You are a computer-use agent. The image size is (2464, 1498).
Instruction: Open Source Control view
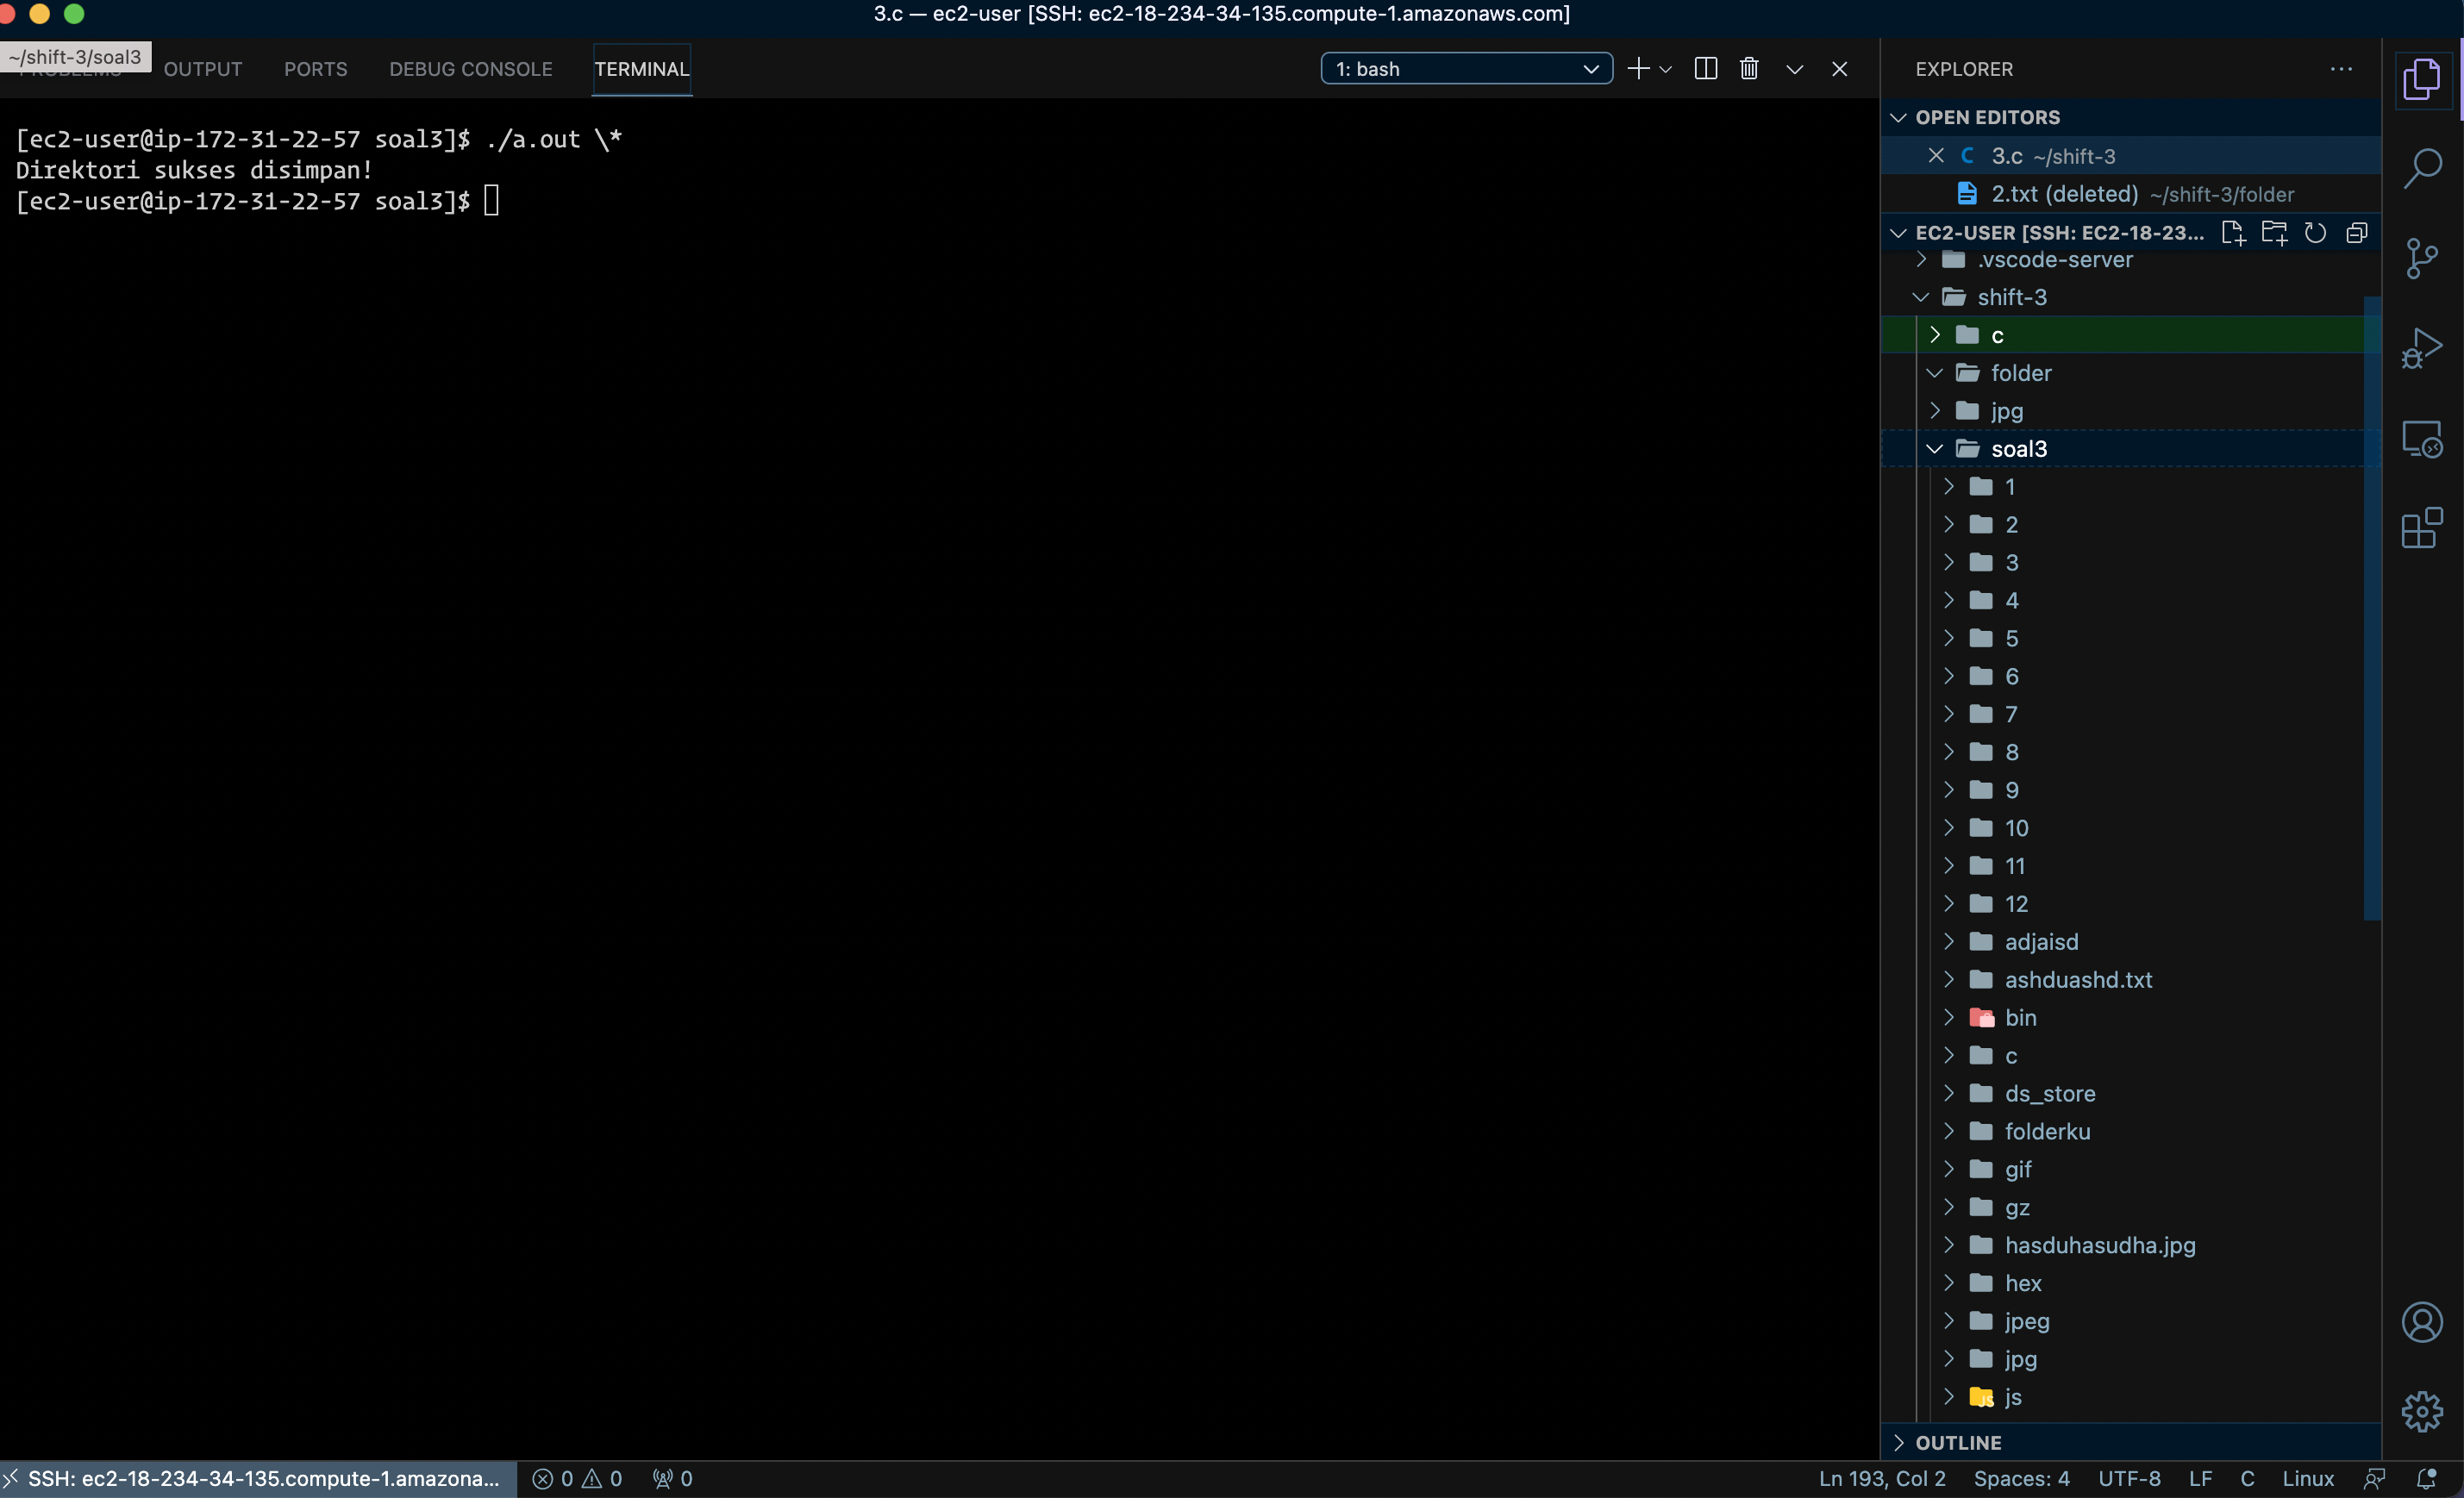pyautogui.click(x=2421, y=258)
